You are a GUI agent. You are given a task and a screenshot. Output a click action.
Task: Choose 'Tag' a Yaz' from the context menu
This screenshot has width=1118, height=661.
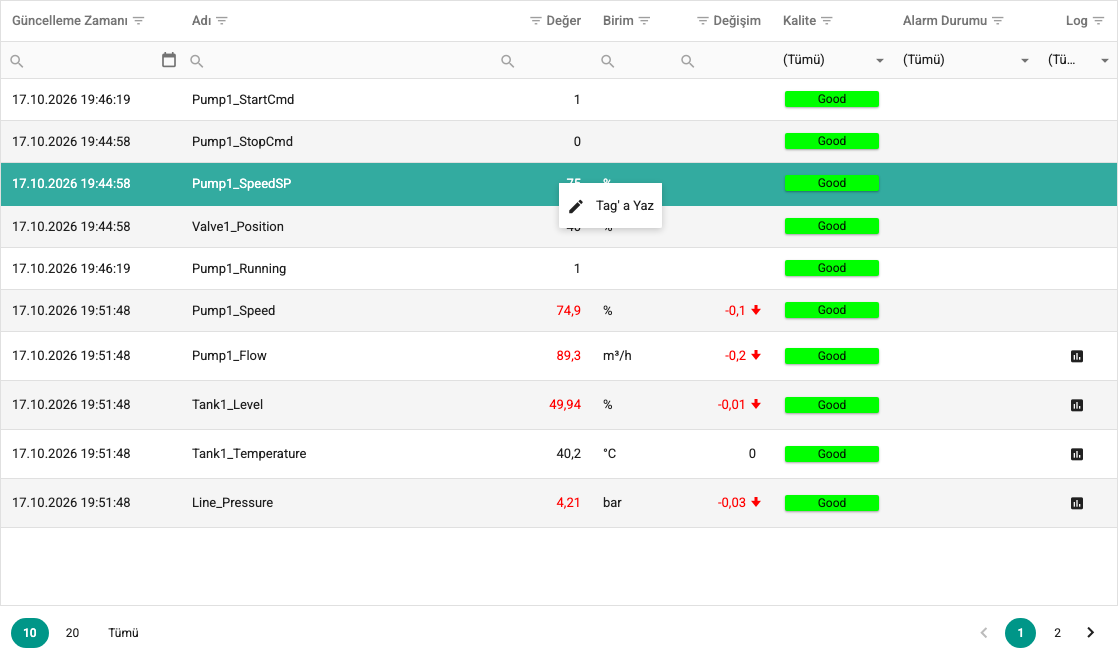coord(610,206)
